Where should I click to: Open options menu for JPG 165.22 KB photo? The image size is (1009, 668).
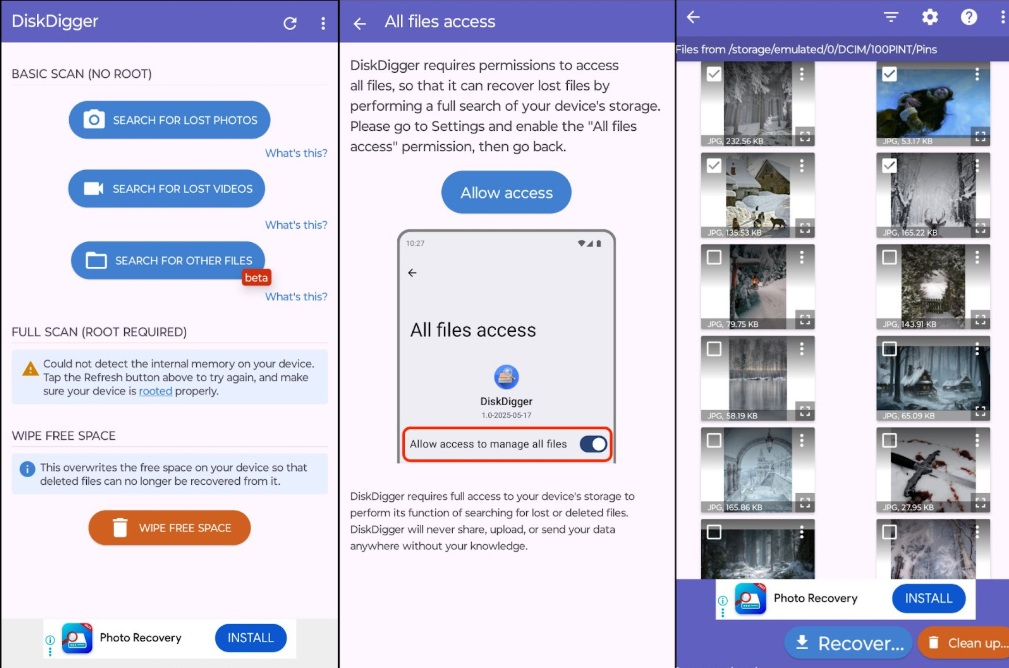(x=977, y=165)
